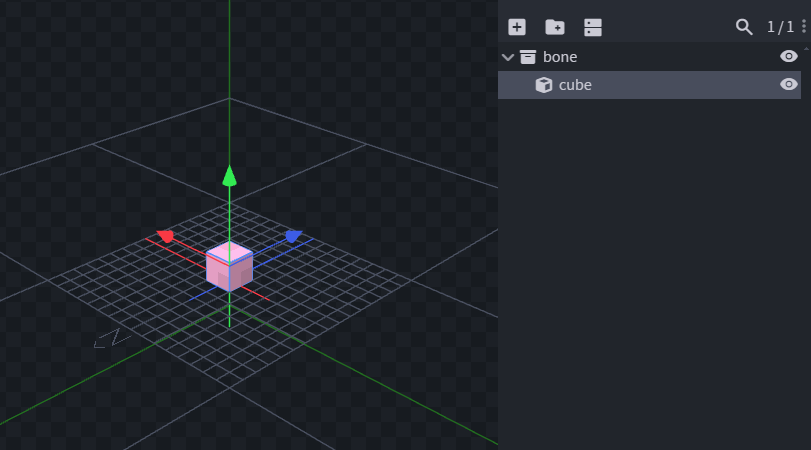
Task: Click the 1/1 selection counter
Action: [780, 27]
